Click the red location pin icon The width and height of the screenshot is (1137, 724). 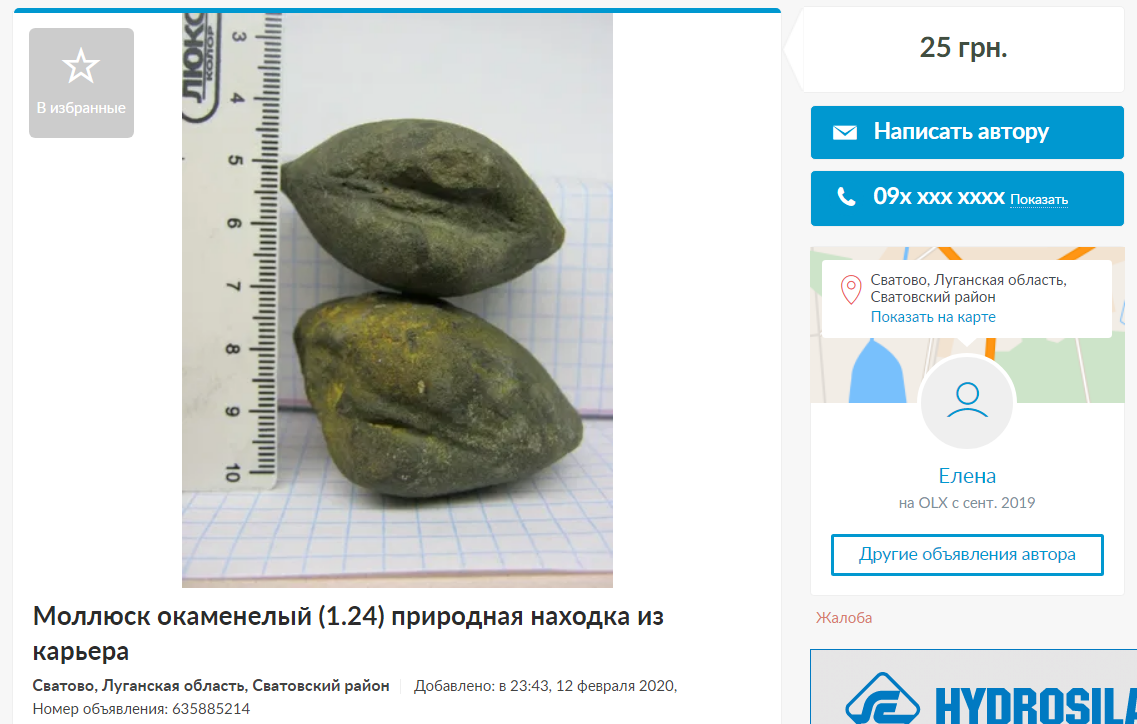pos(851,289)
